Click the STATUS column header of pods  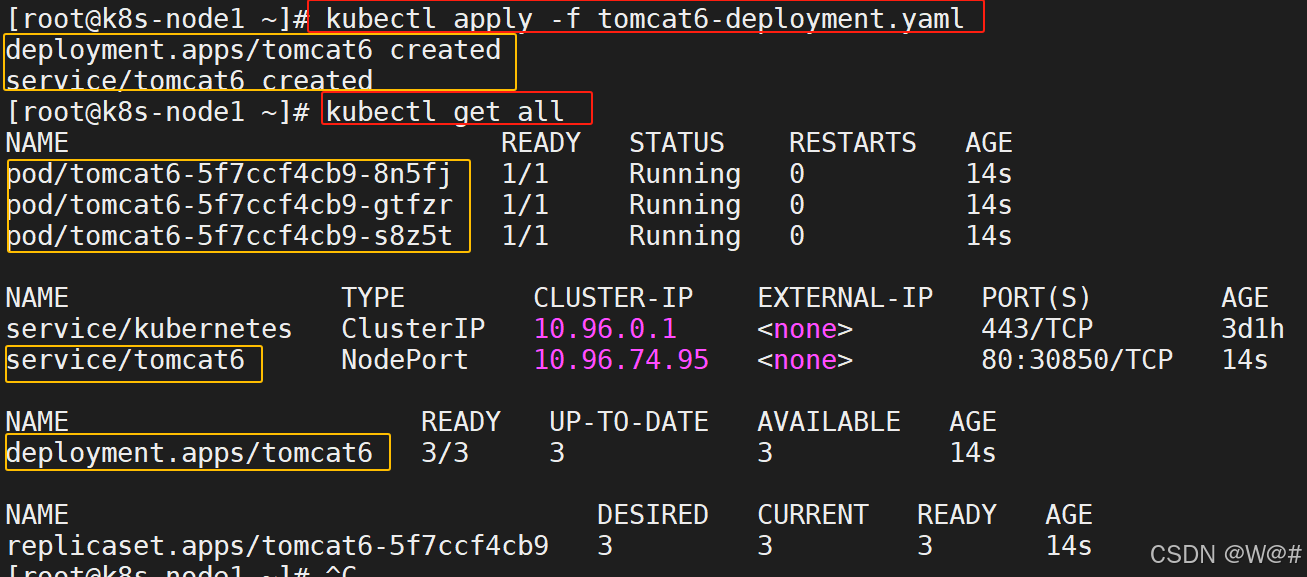pyautogui.click(x=677, y=143)
